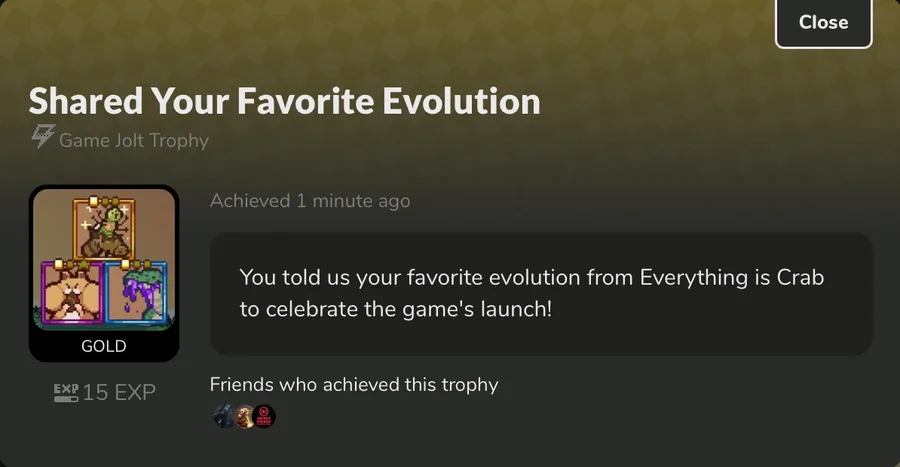Click the word Evolution in the title
900x467 pixels.
click(461, 101)
